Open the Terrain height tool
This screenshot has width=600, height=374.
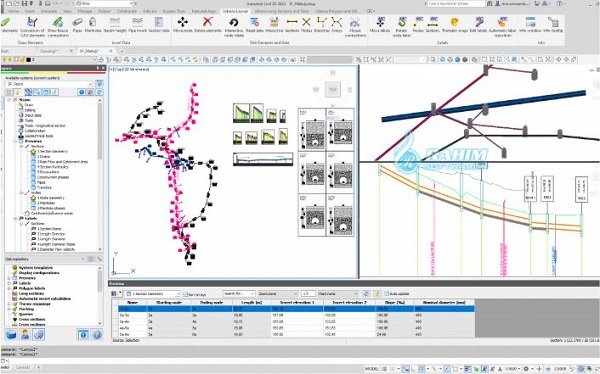(114, 25)
